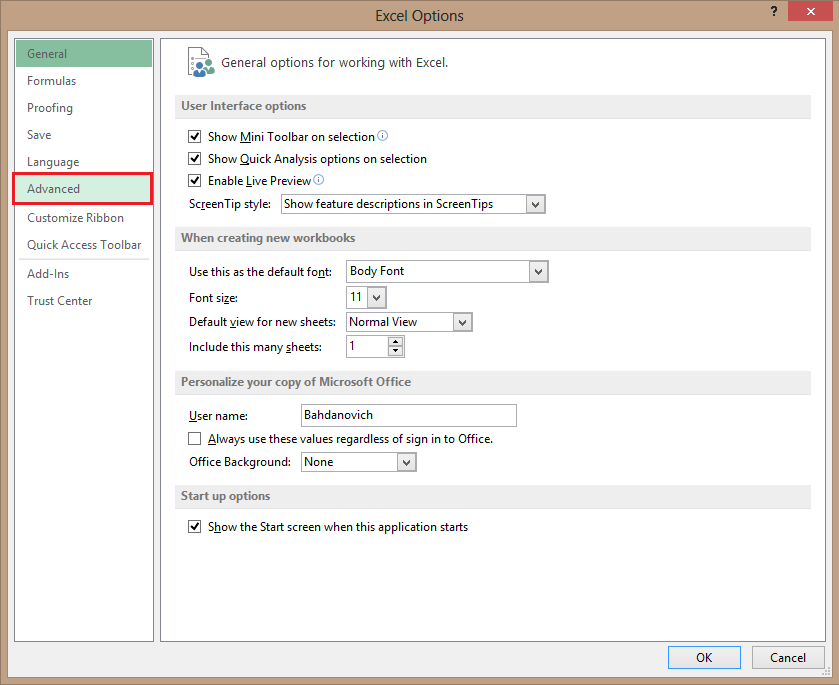Click the info icon beside Enable Live Preview
Viewport: 839px width, 685px height.
[318, 181]
